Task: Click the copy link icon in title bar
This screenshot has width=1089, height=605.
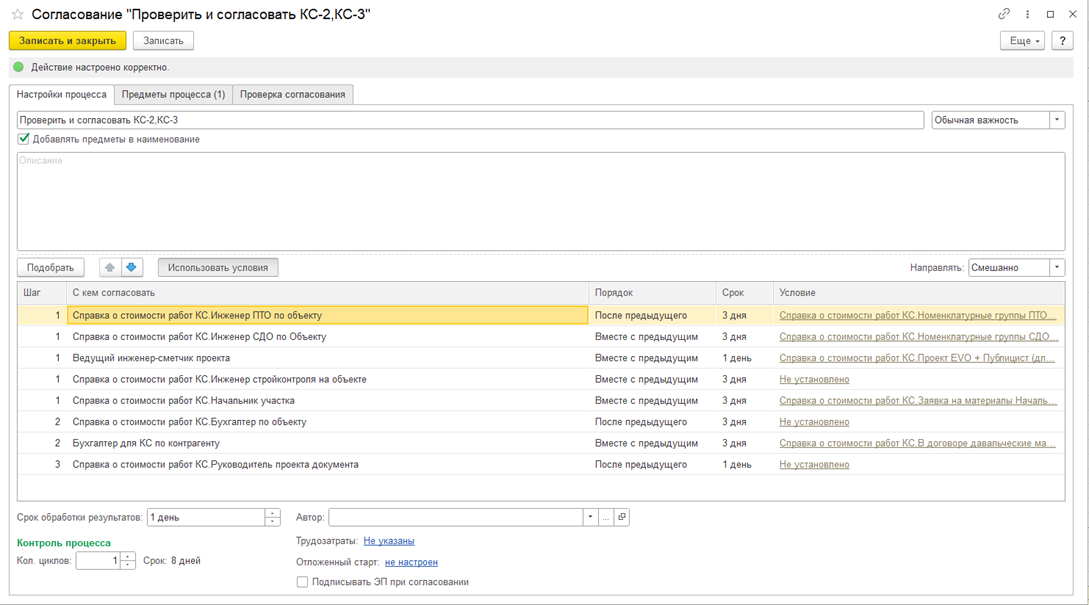Action: pyautogui.click(x=1004, y=14)
